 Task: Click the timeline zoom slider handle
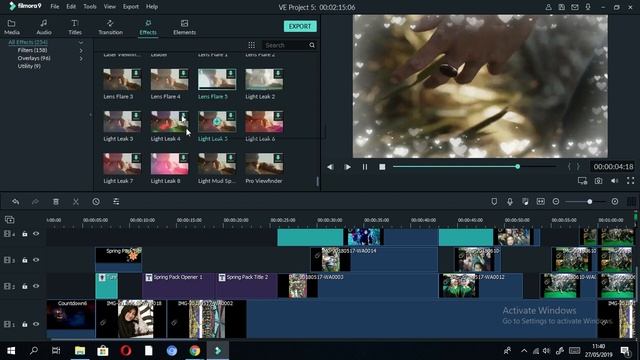[x=589, y=202]
